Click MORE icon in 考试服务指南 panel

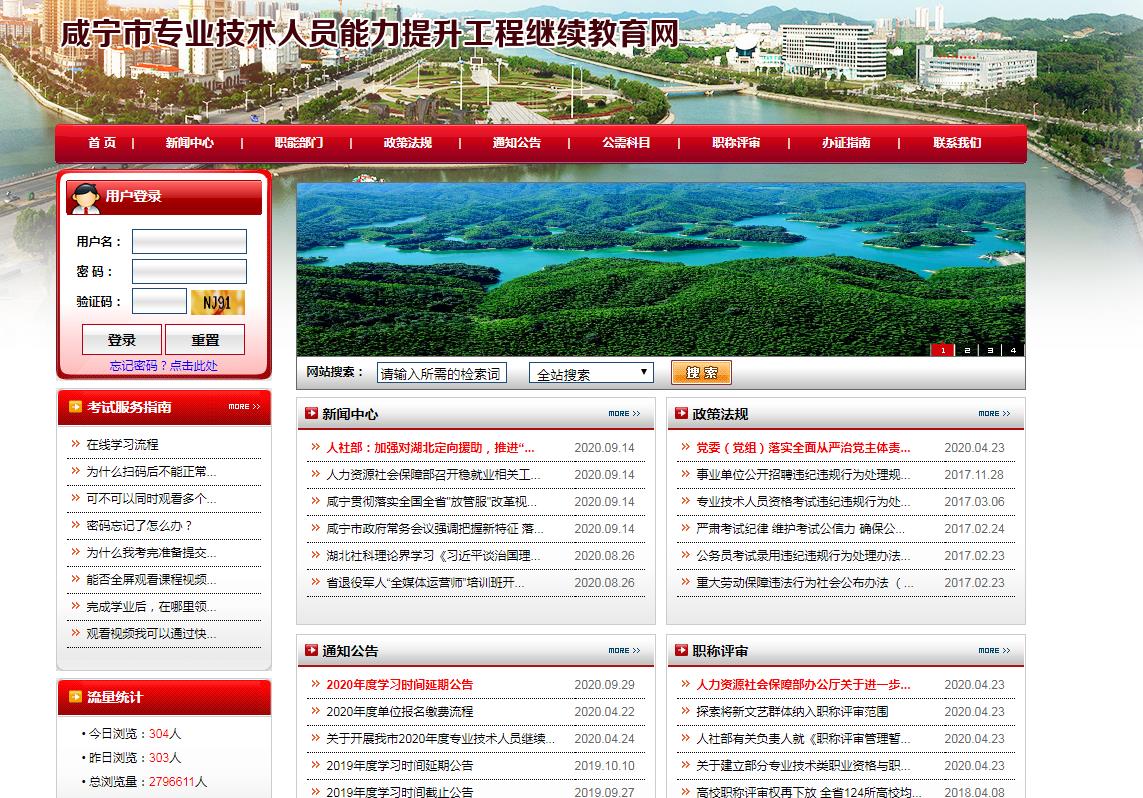tap(244, 407)
